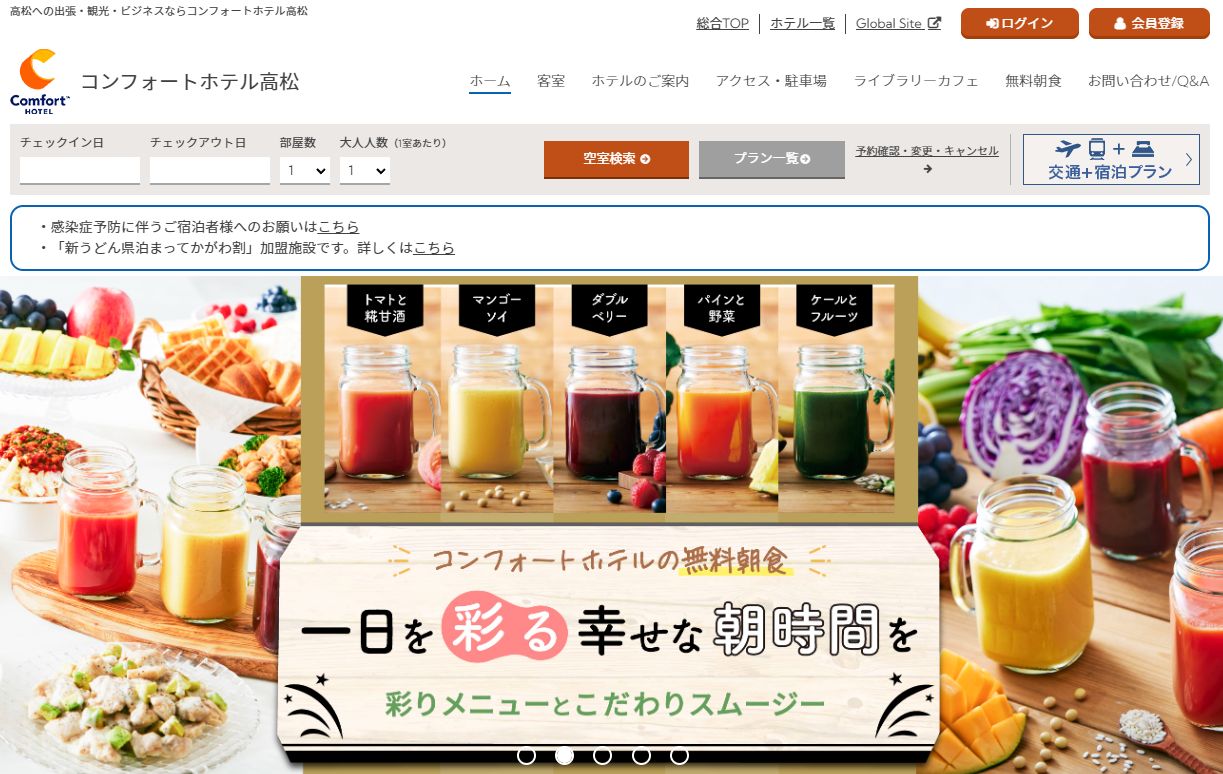Click the bed icon in 交通+宿泊プラン banner

1143,149
